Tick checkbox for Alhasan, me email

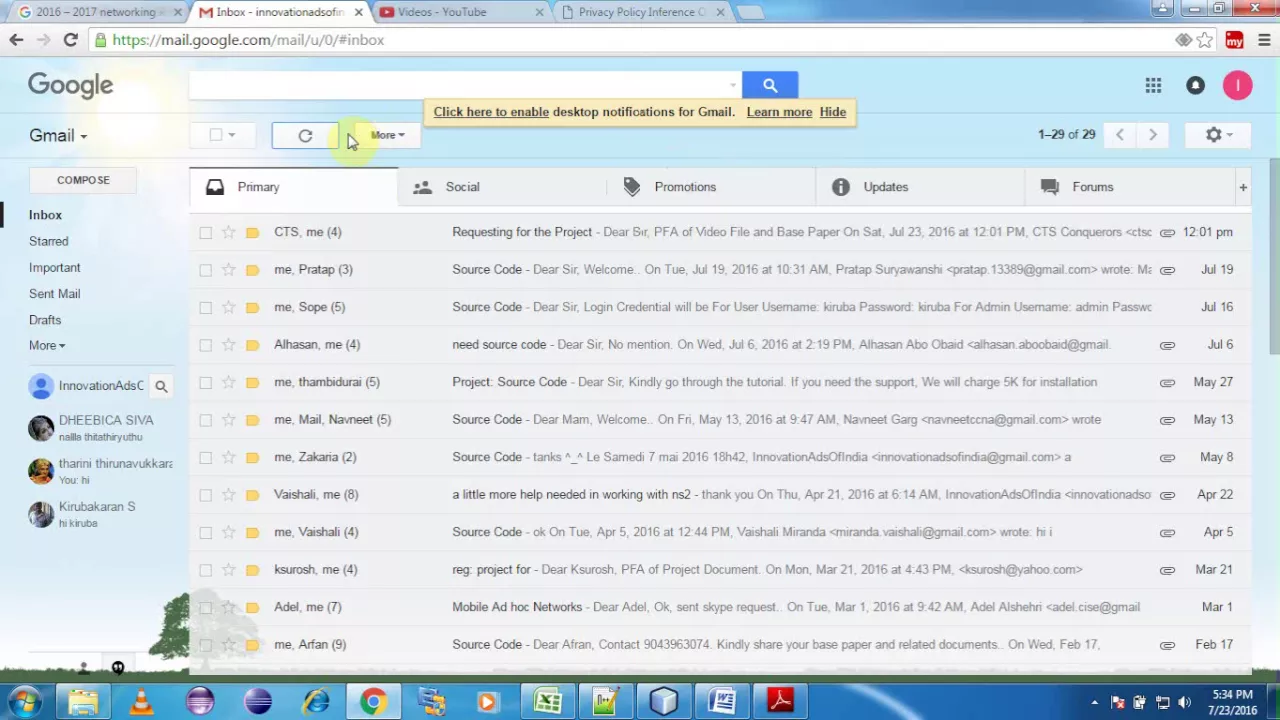(205, 345)
